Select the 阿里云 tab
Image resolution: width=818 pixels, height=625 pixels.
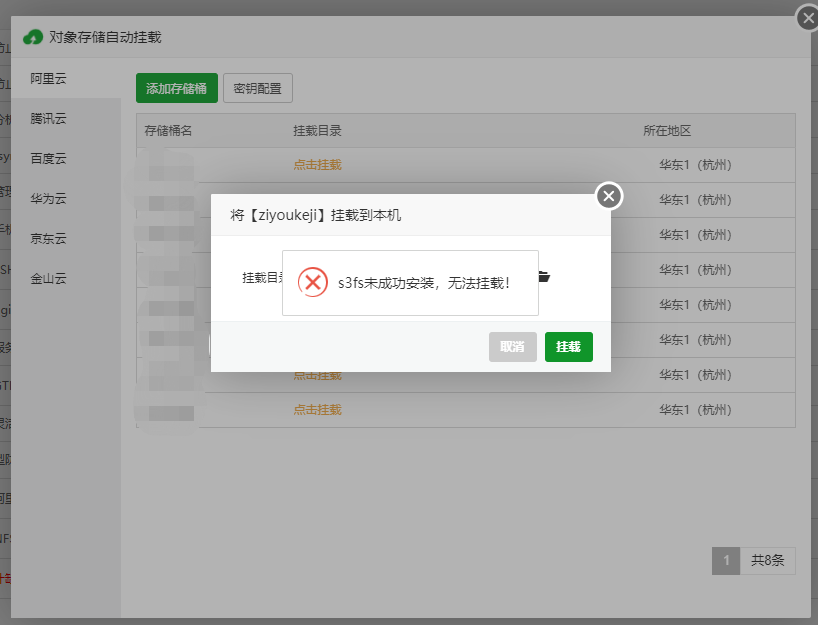click(x=66, y=78)
